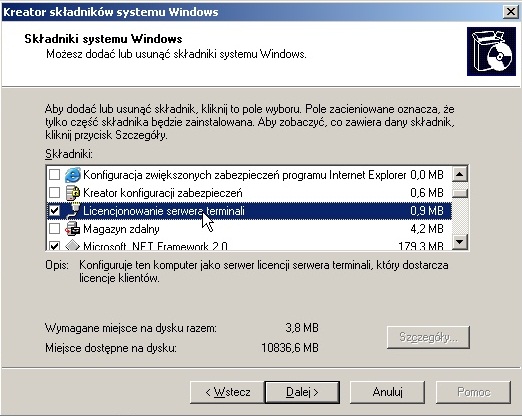
Task: Enable Konfiguracja zwiększonych zabezpieczeń Internet Explorer checkbox
Action: [54, 175]
